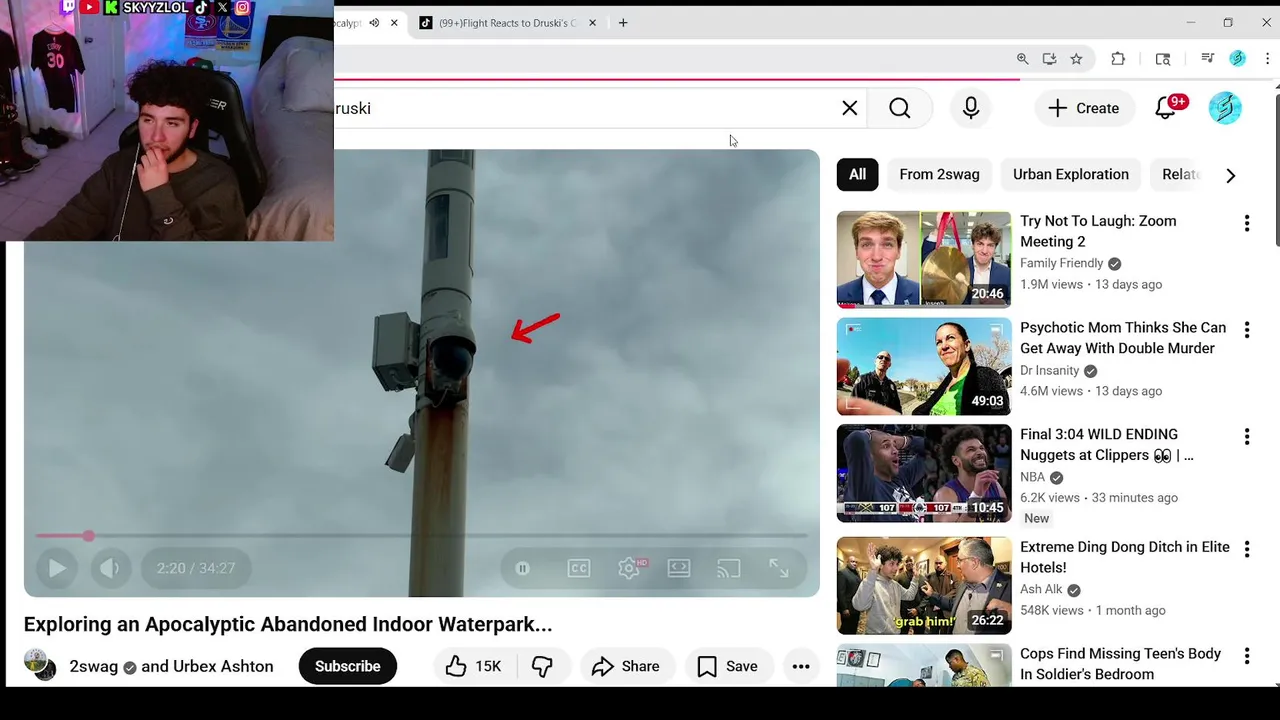Select the All filter chip

[x=858, y=174]
